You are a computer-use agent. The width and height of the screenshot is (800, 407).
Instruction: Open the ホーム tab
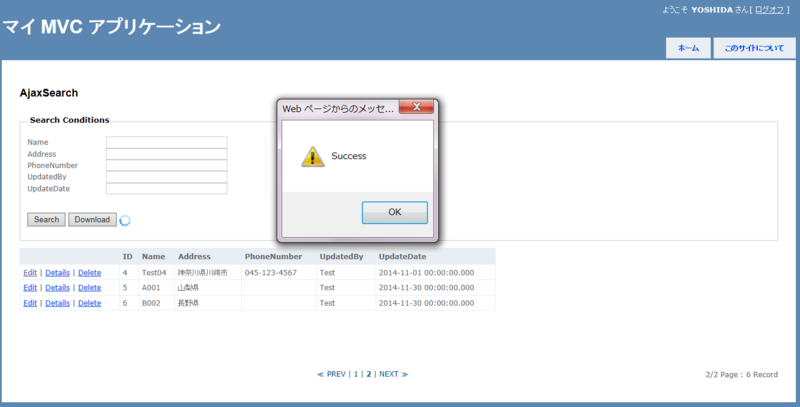[x=688, y=48]
